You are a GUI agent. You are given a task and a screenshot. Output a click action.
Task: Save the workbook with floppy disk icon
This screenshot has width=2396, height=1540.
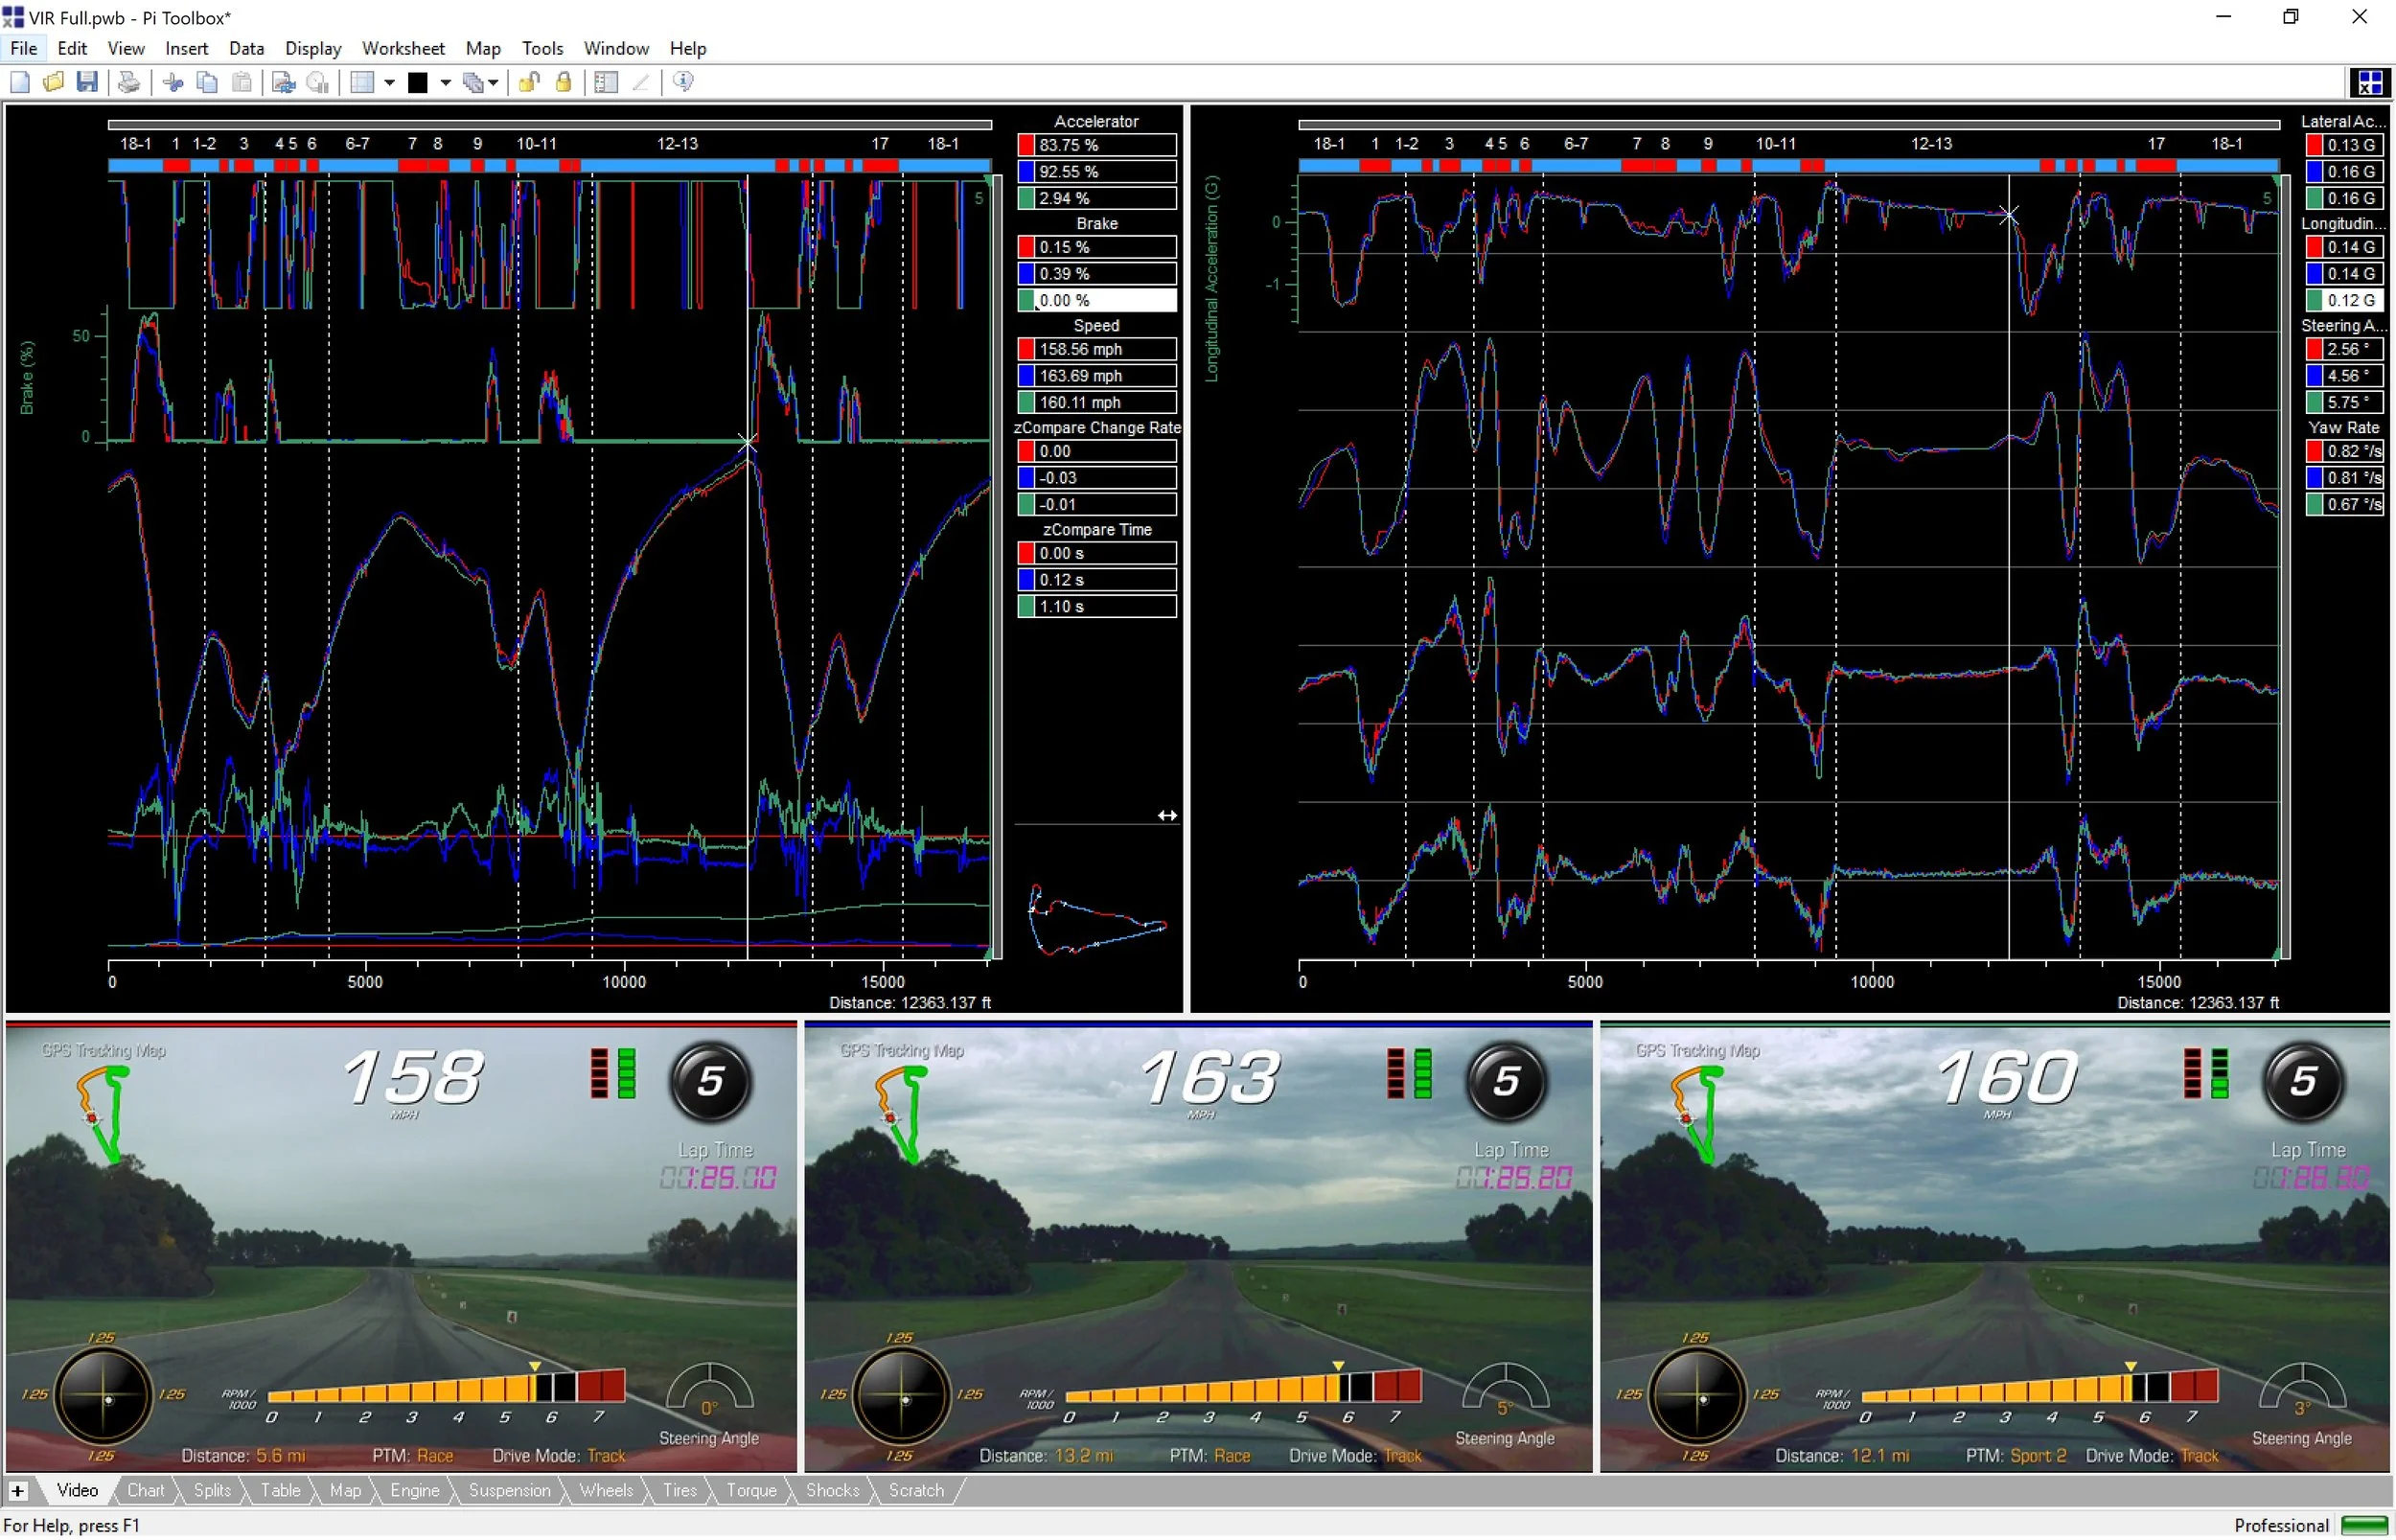tap(87, 83)
